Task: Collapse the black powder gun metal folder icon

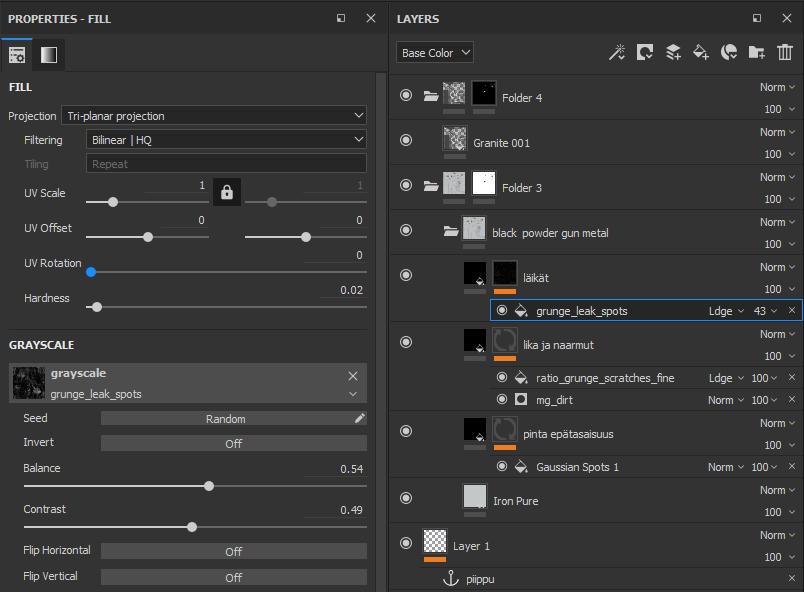Action: click(451, 231)
